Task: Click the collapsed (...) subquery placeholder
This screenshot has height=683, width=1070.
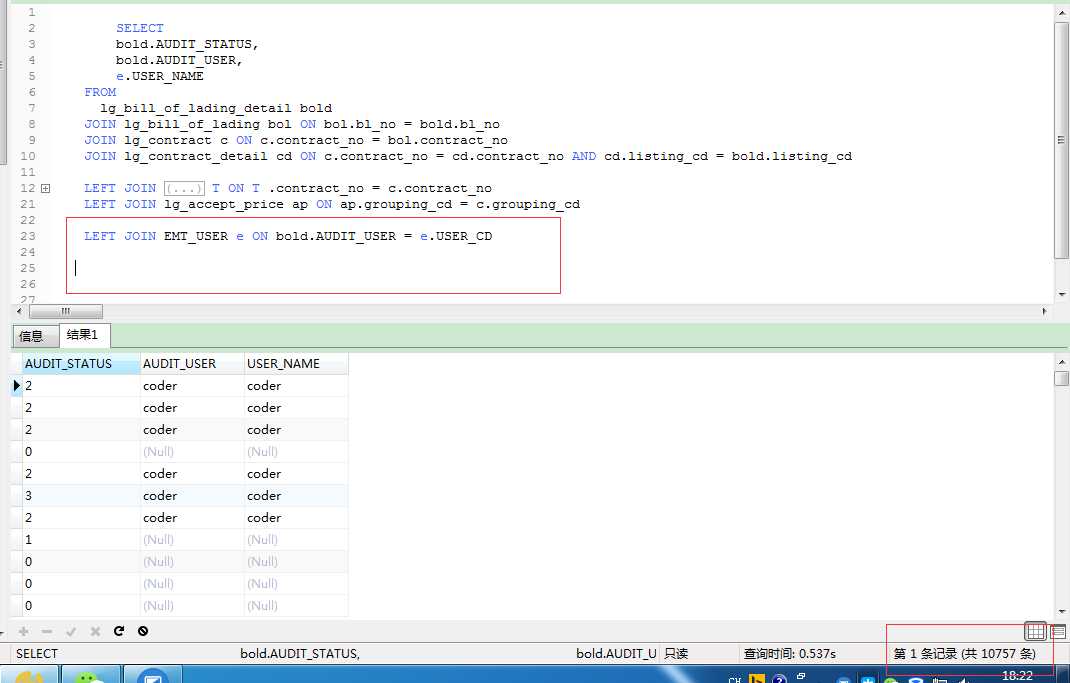Action: (x=184, y=188)
